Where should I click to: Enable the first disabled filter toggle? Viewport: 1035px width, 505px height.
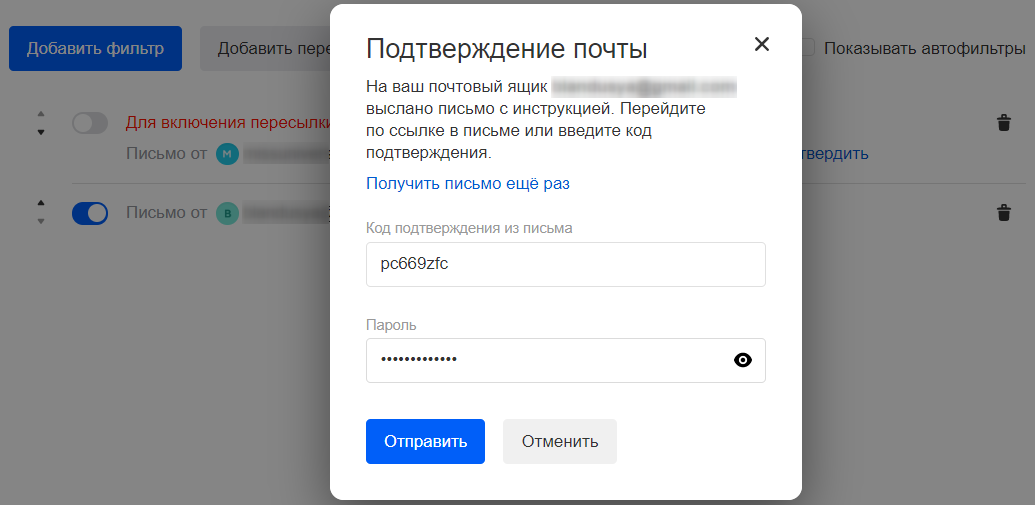click(90, 123)
